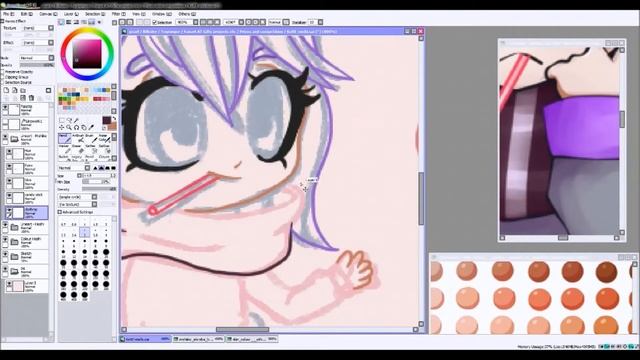Open the Stabilizer dropdown
This screenshot has height=360, width=640.
[x=320, y=22]
